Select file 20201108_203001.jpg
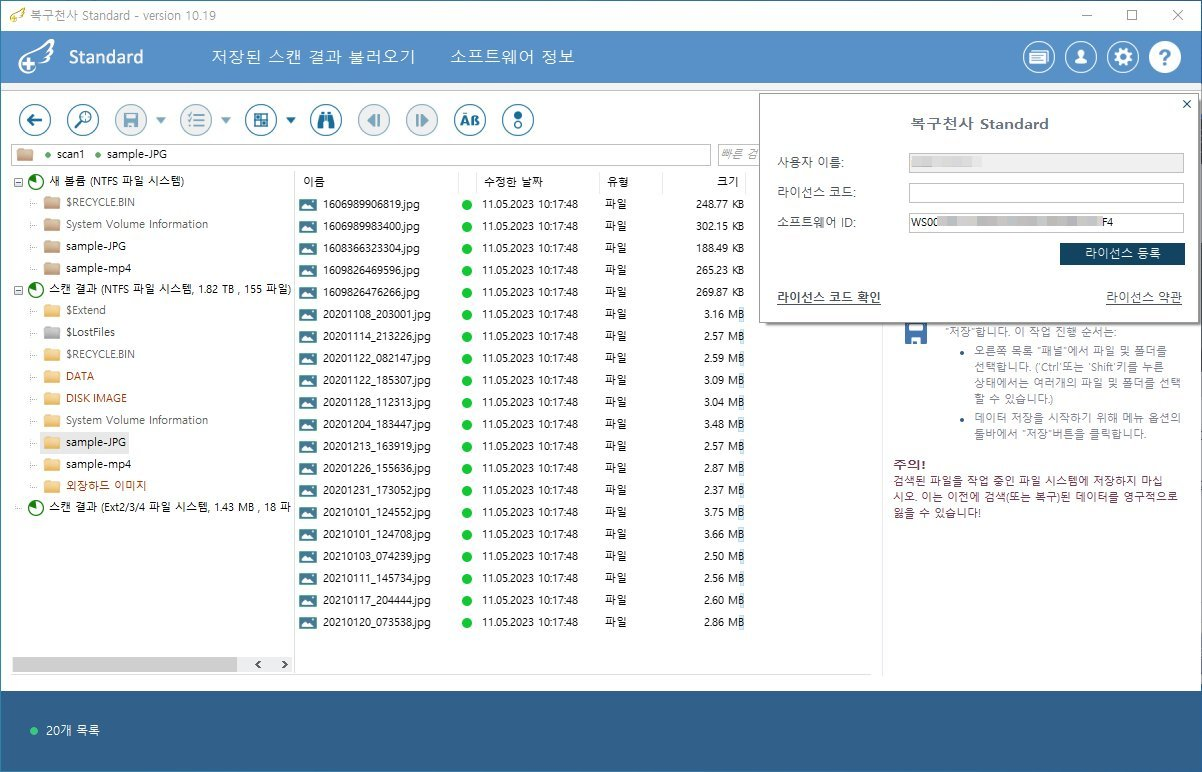Image resolution: width=1202 pixels, height=772 pixels. click(376, 314)
